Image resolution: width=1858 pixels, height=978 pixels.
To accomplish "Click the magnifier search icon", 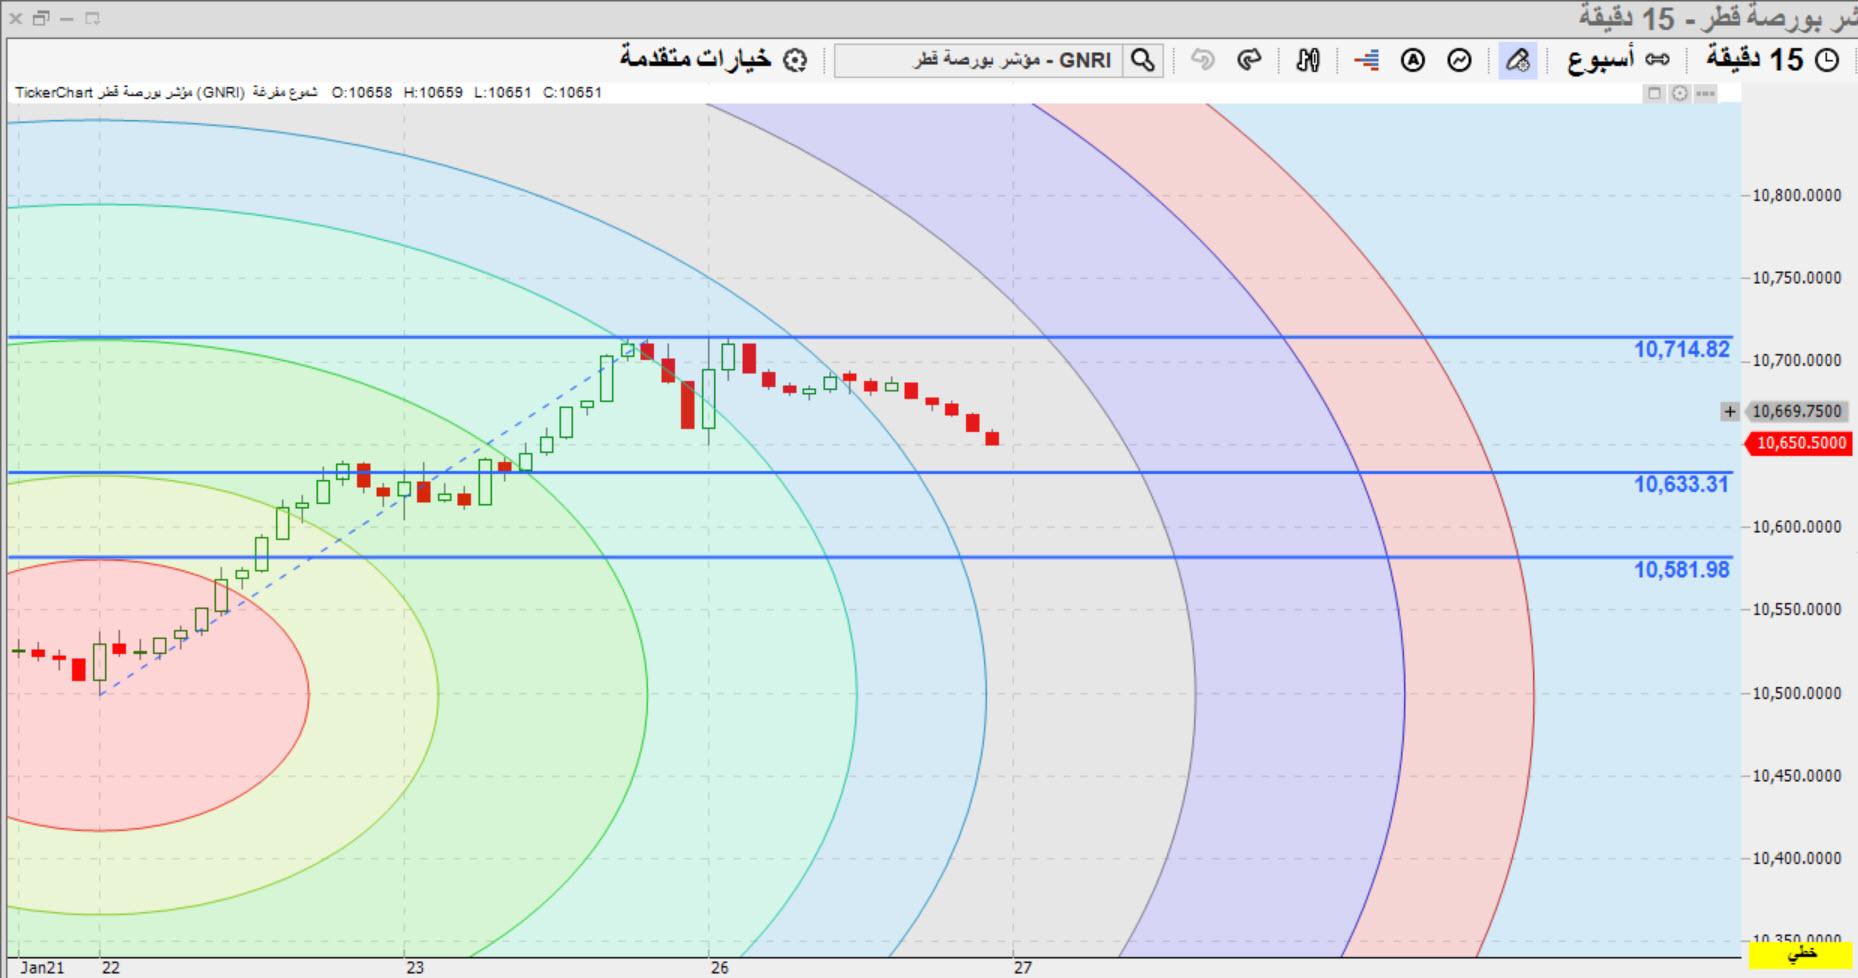I will [x=1143, y=60].
